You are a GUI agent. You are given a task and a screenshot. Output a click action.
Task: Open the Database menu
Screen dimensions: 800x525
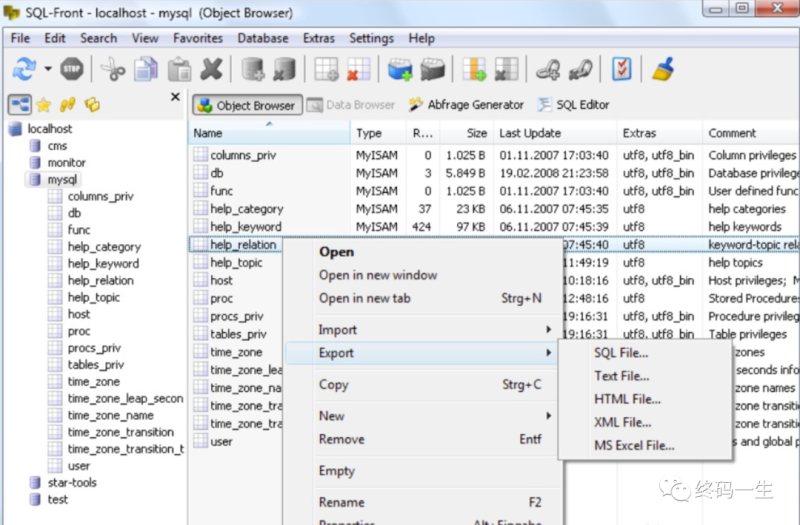[x=262, y=38]
